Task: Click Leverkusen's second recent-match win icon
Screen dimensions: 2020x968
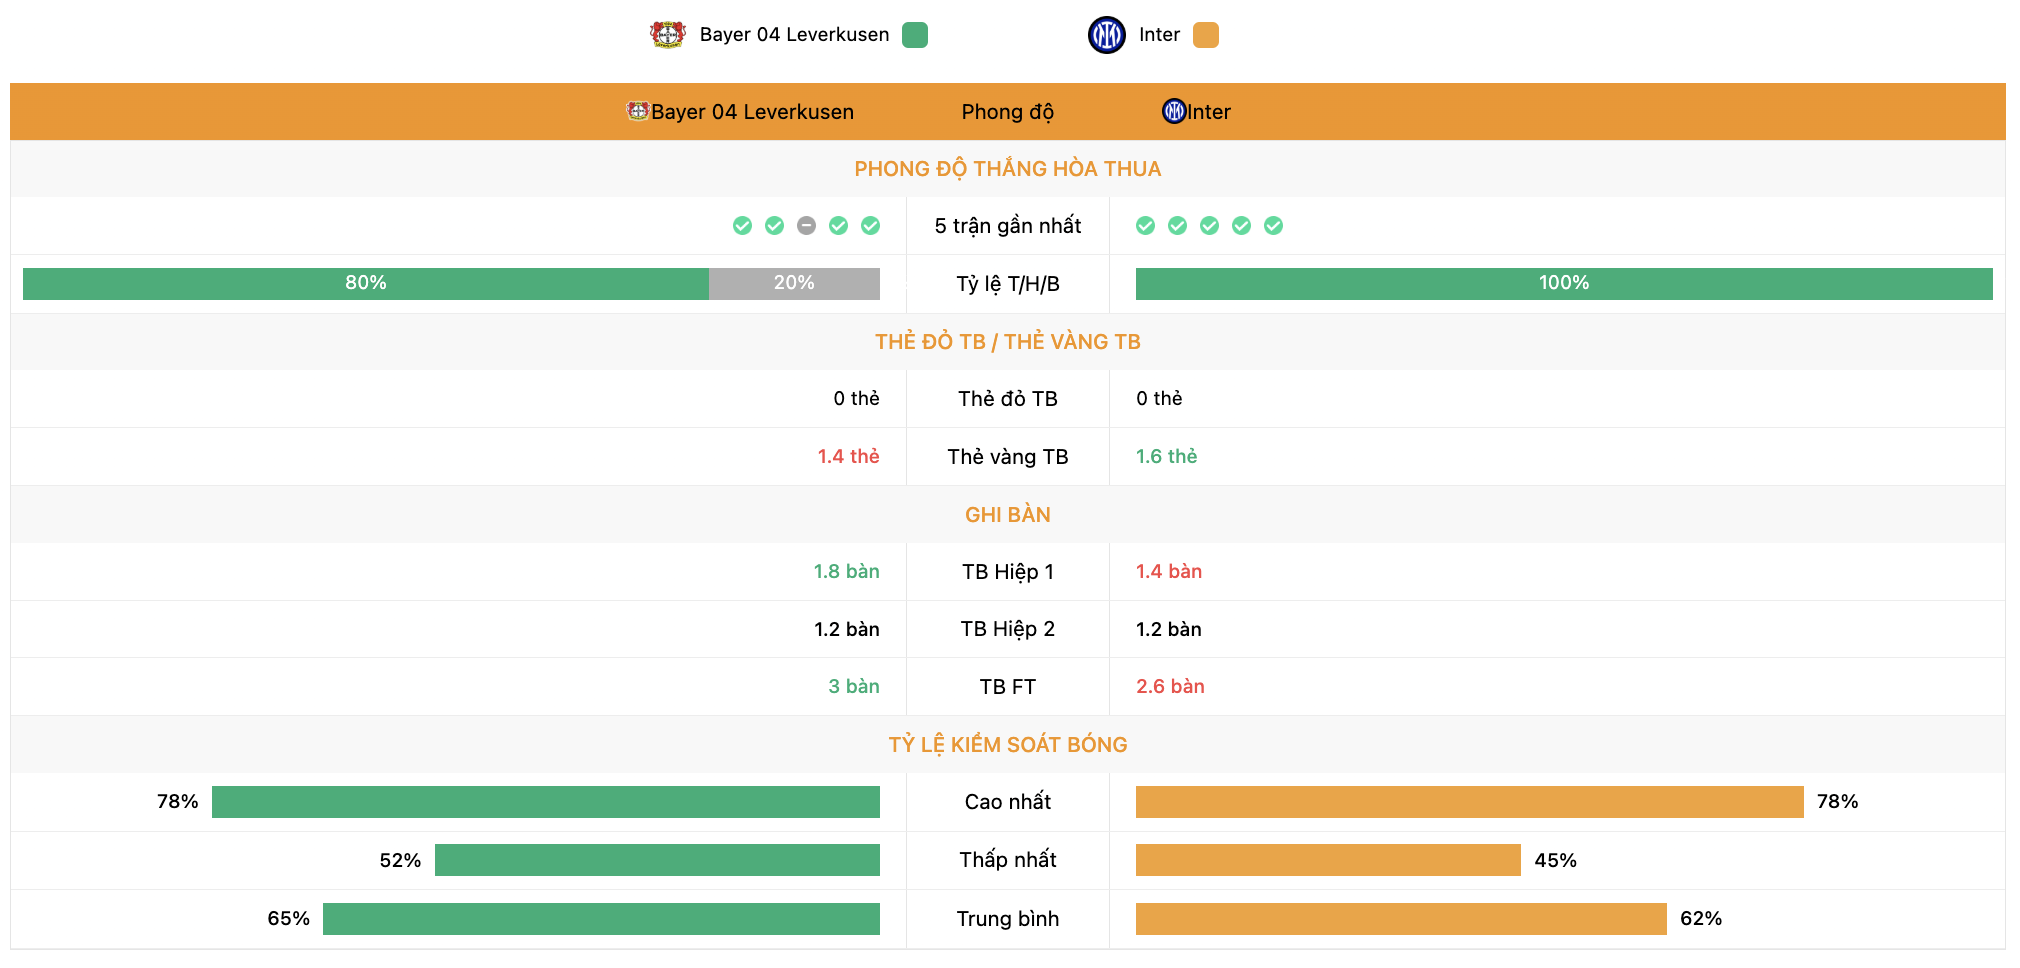Action: point(774,226)
